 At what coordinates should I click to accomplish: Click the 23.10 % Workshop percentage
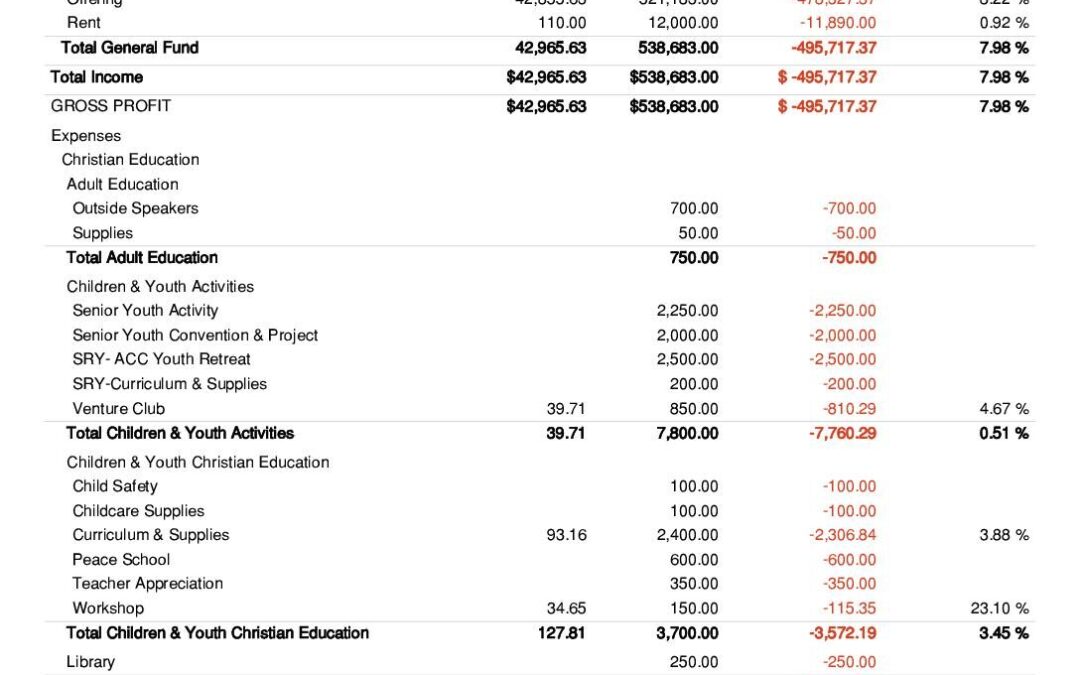(1003, 608)
